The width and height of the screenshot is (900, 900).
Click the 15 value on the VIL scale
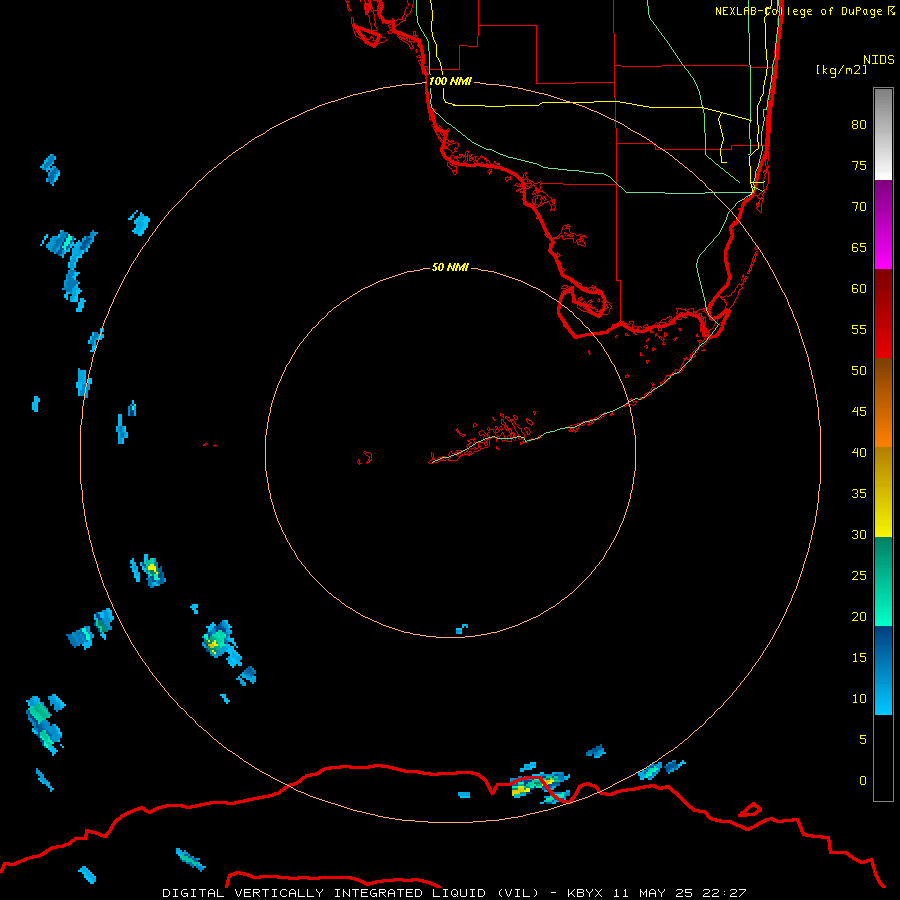pos(859,657)
